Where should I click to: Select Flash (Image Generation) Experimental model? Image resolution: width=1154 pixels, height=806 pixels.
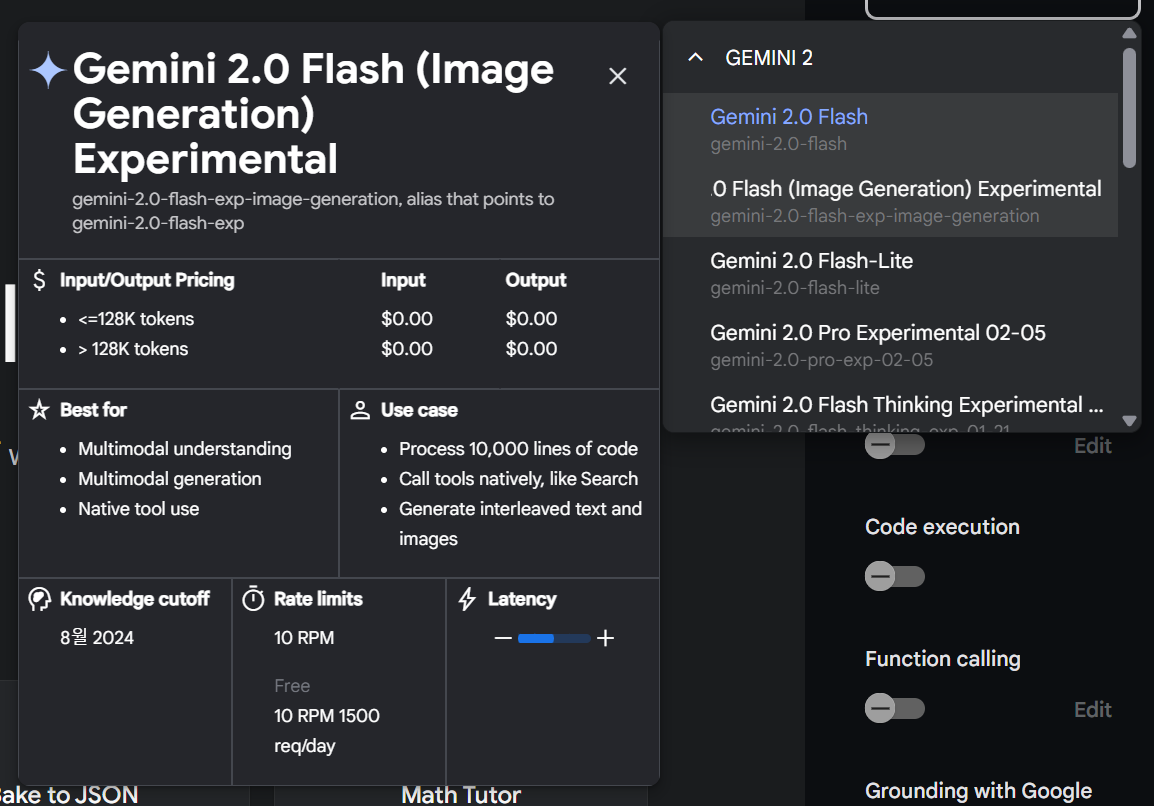891,201
